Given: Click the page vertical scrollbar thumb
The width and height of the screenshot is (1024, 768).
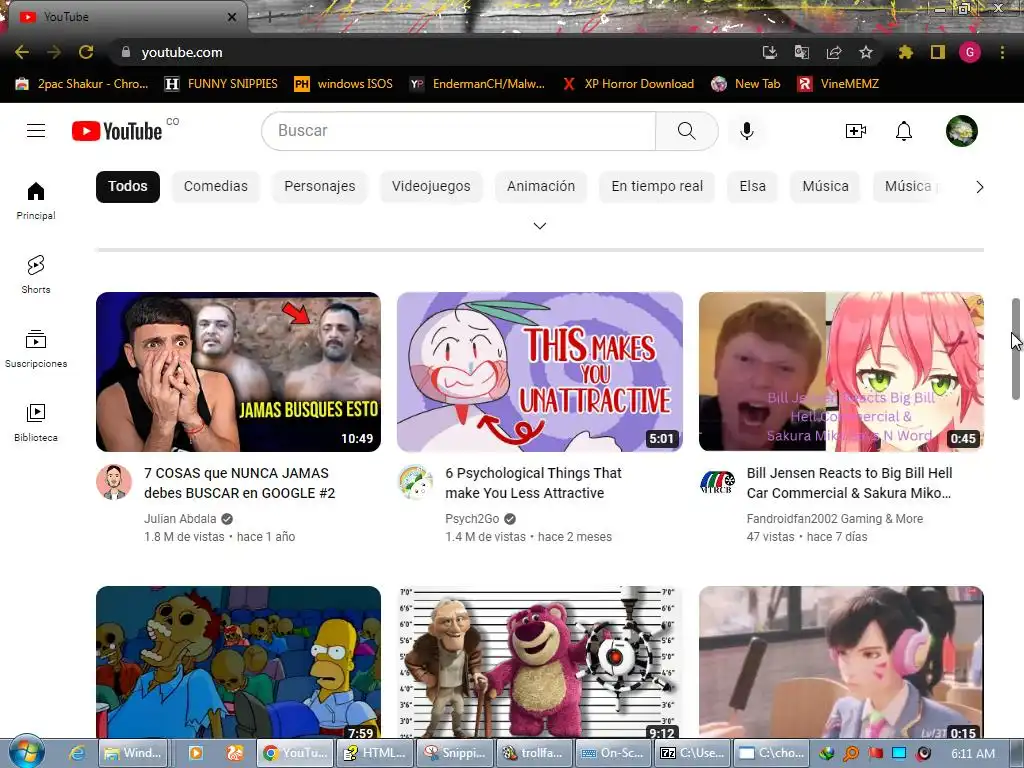Looking at the screenshot, I should click(x=1016, y=349).
